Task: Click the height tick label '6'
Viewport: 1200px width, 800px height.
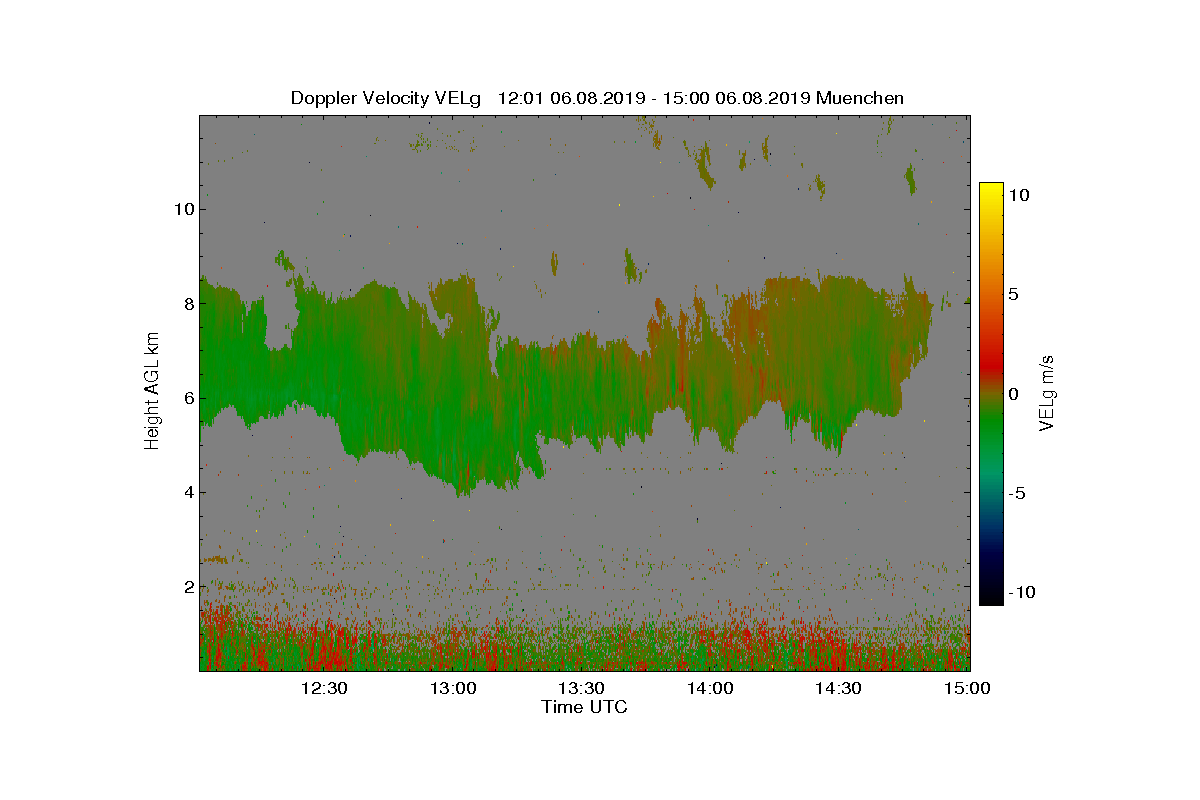Action: tap(187, 398)
